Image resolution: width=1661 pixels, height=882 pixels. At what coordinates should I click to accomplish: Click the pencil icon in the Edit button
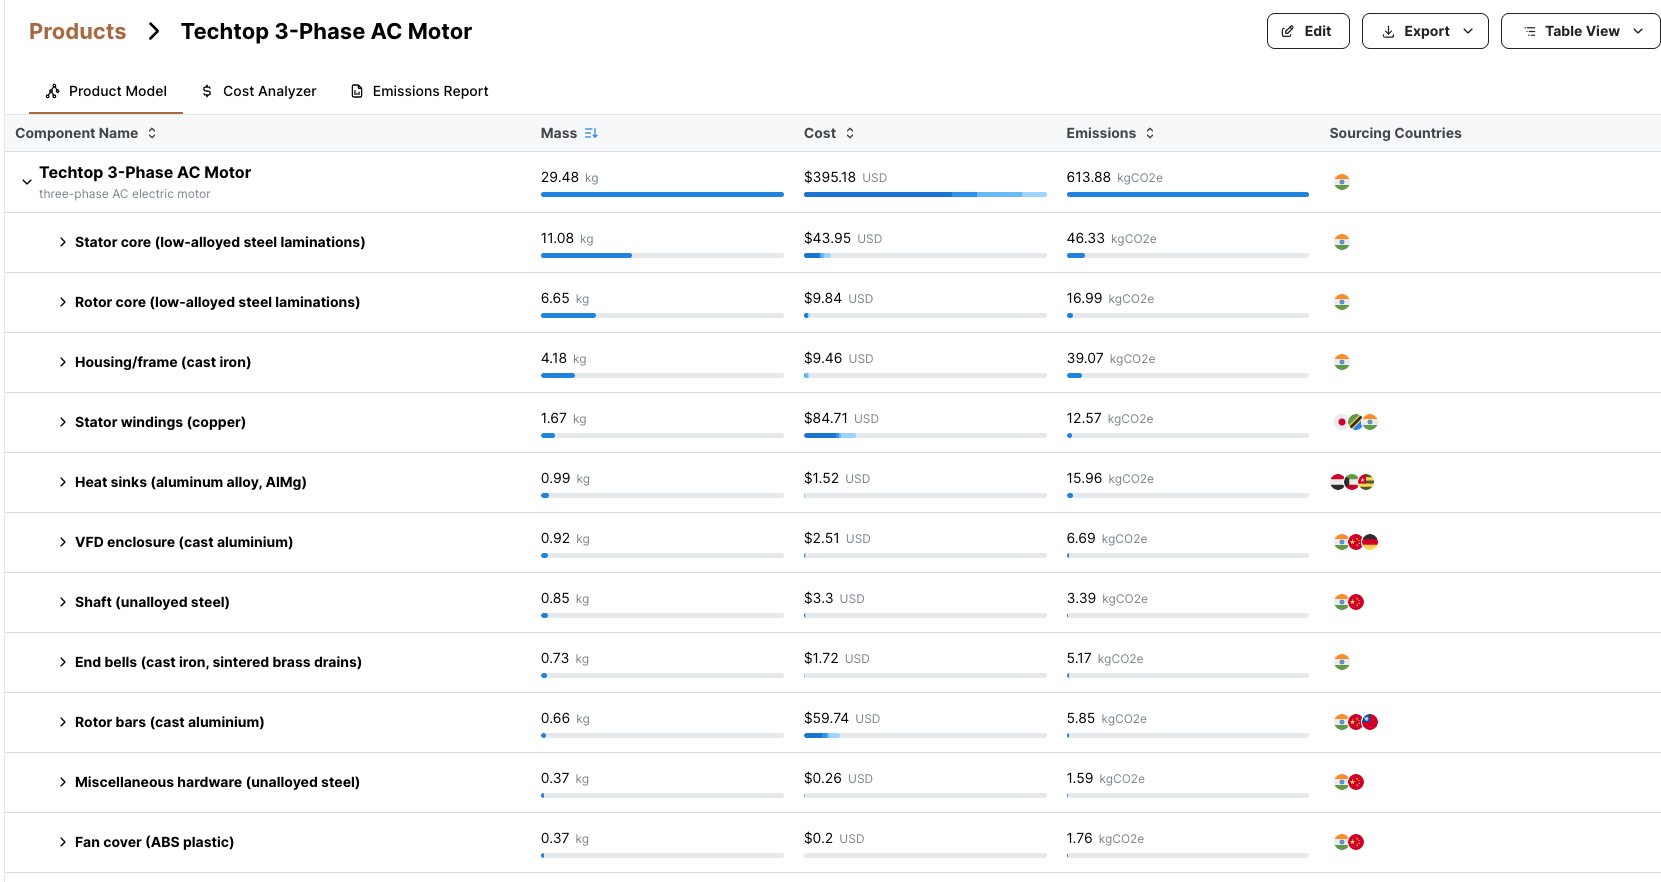click(1288, 32)
